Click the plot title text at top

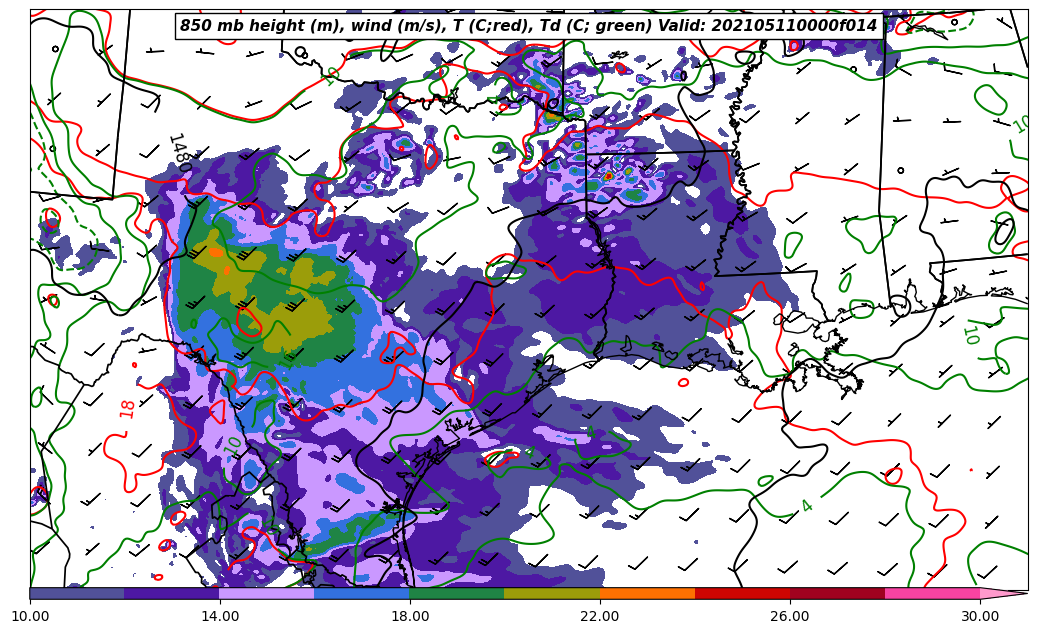[x=528, y=26]
